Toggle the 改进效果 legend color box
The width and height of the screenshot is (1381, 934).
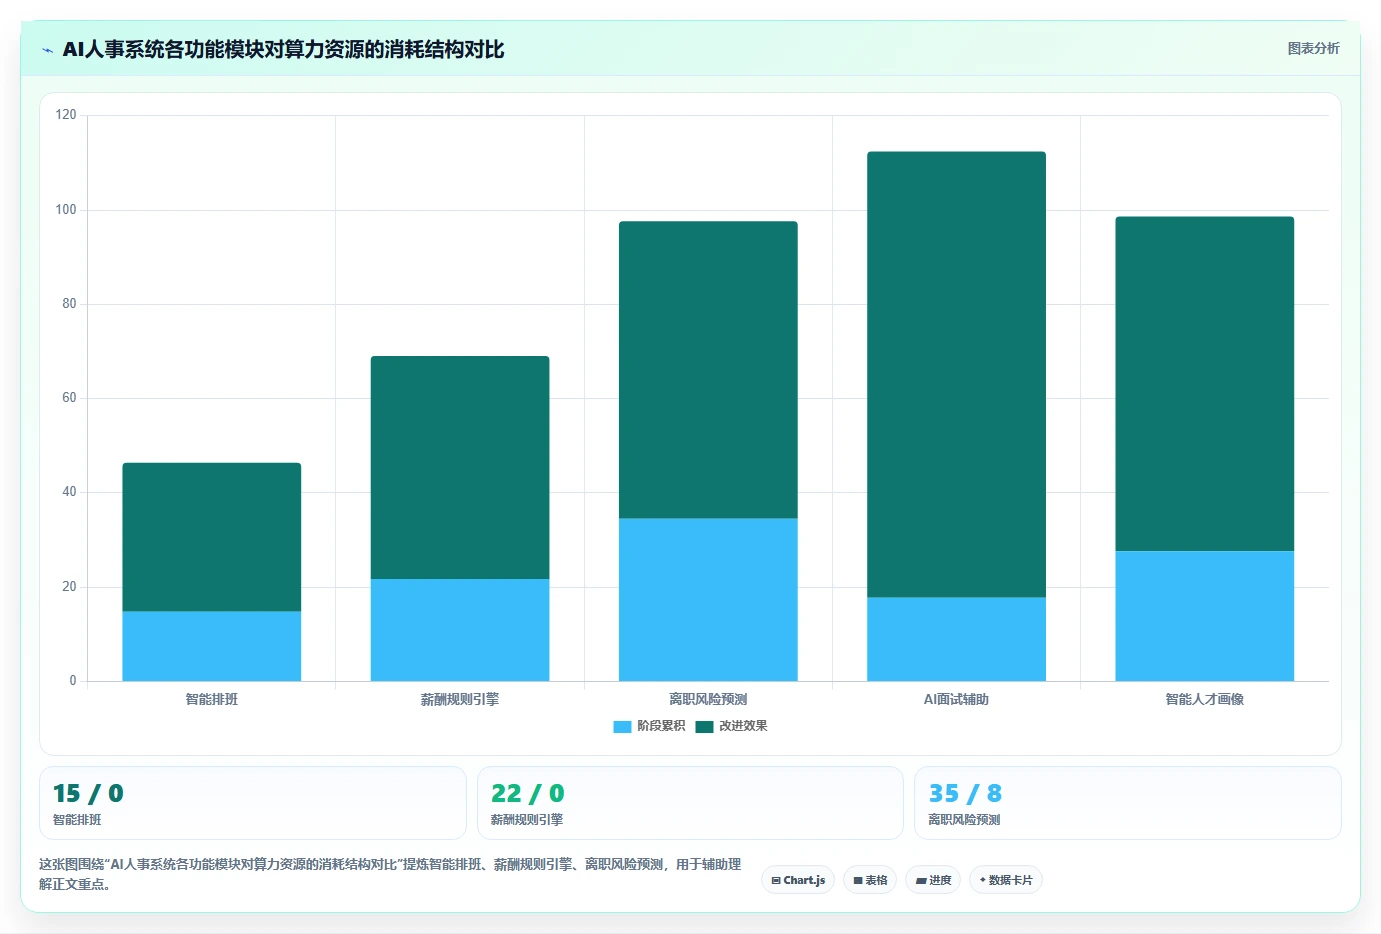click(704, 727)
